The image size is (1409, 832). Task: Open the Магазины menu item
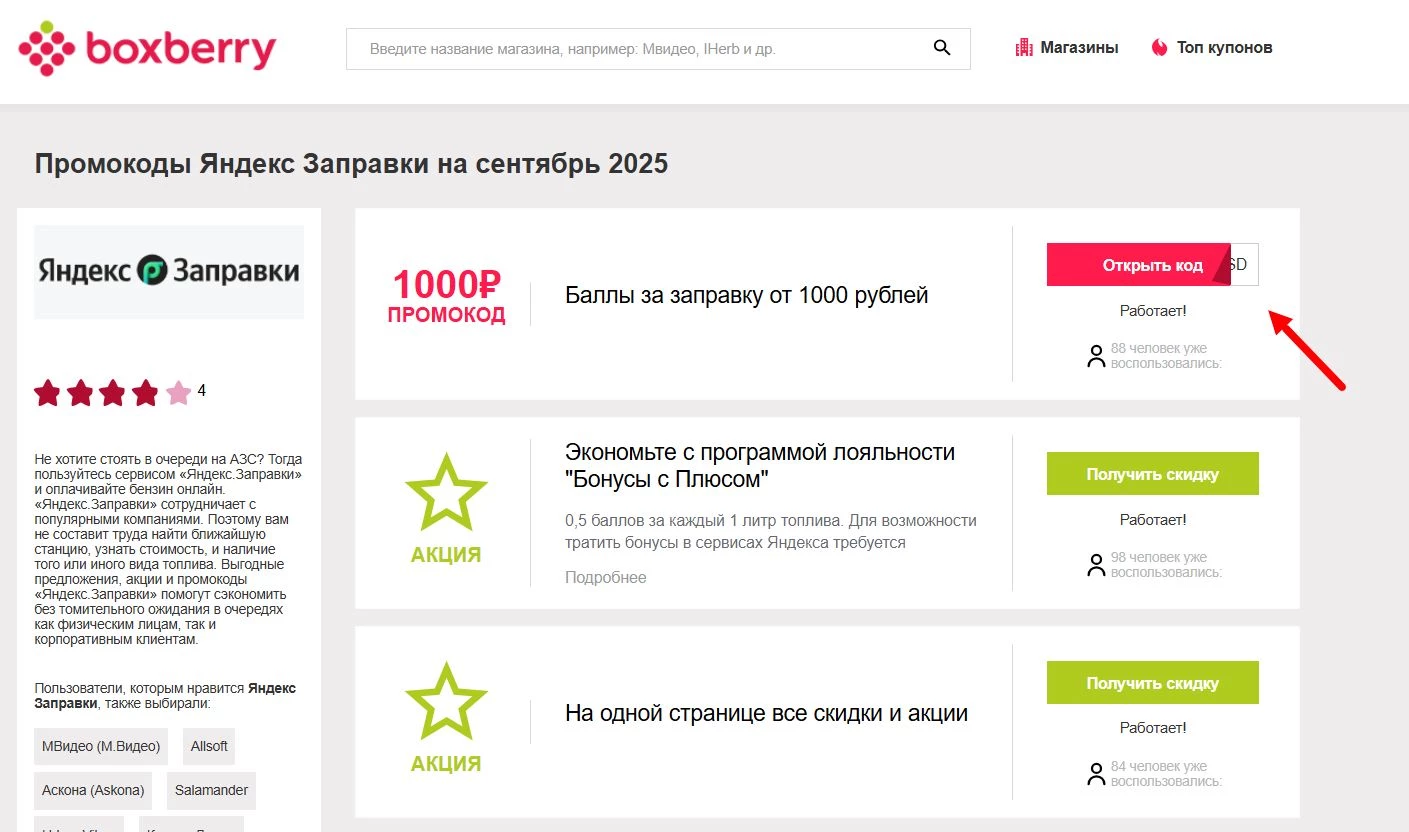click(1080, 46)
